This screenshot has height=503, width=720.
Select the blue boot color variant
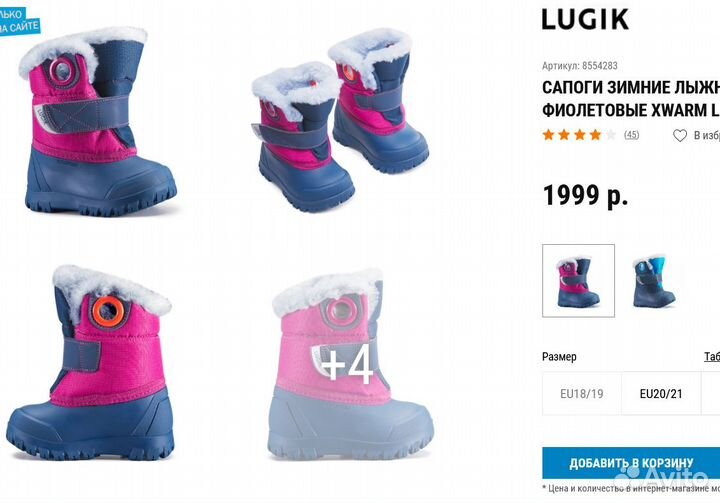coord(654,281)
